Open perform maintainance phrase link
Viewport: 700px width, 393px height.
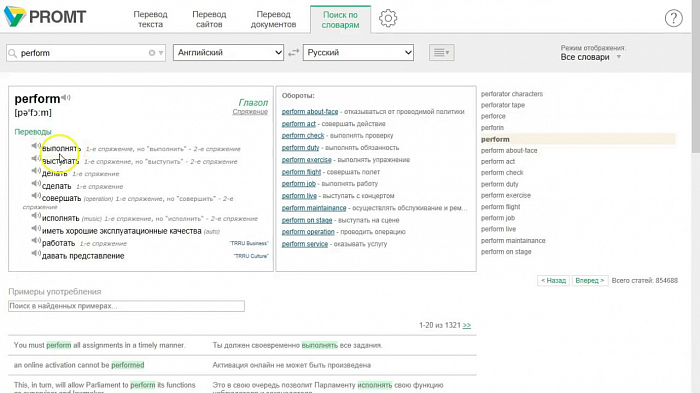(x=314, y=208)
